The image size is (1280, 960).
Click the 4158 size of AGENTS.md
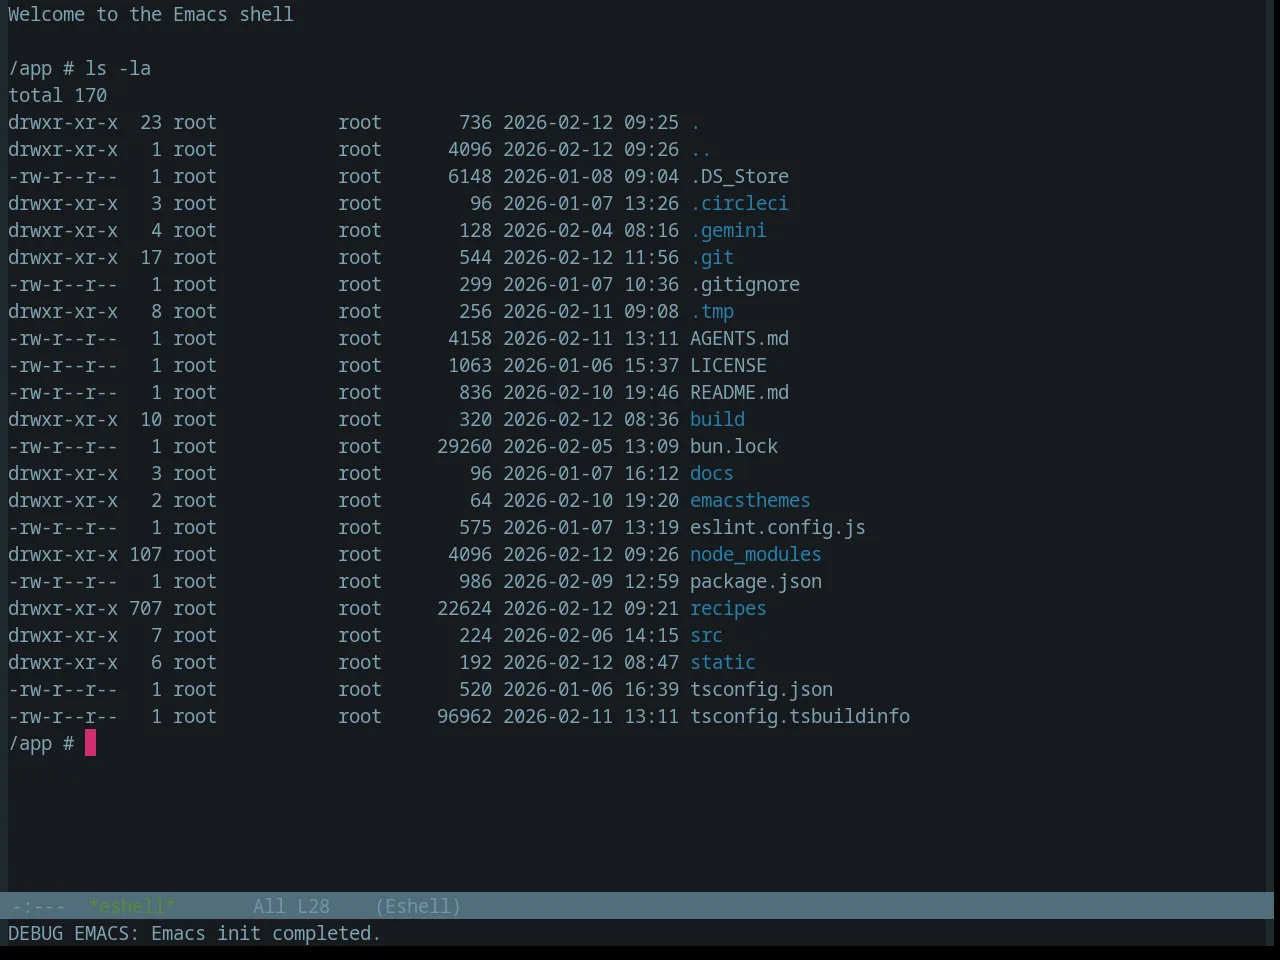470,338
